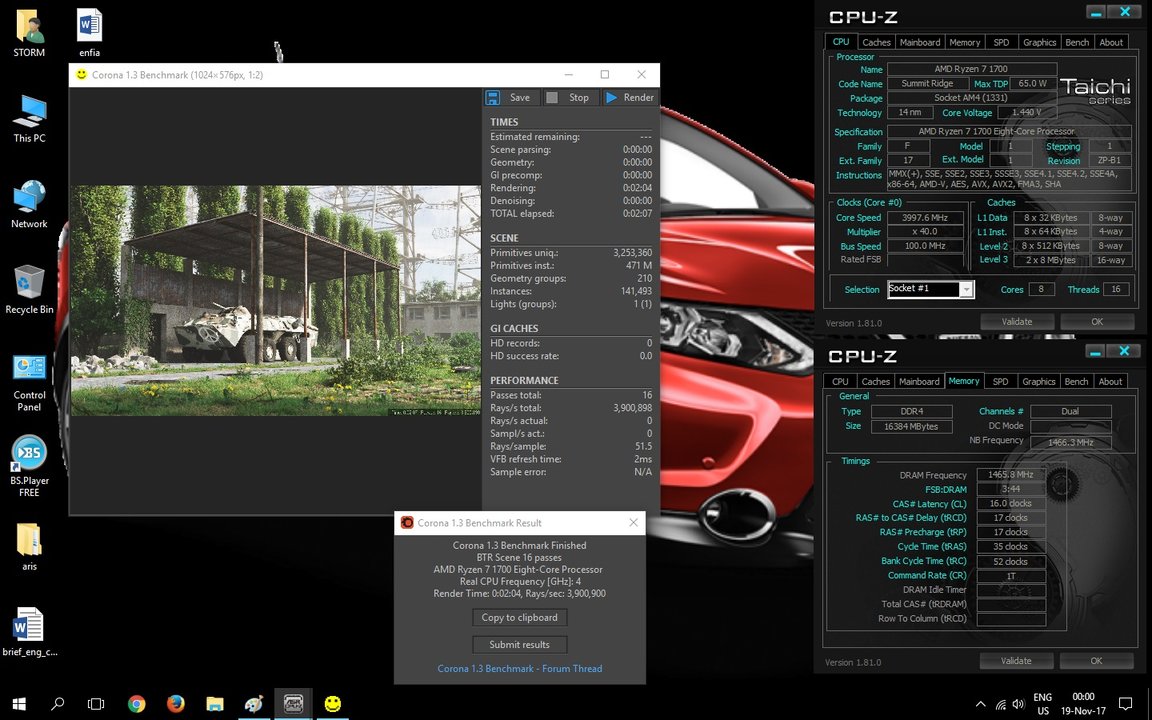1152x720 pixels.
Task: Open About tab in bottom CPU-Z window
Action: (1110, 382)
